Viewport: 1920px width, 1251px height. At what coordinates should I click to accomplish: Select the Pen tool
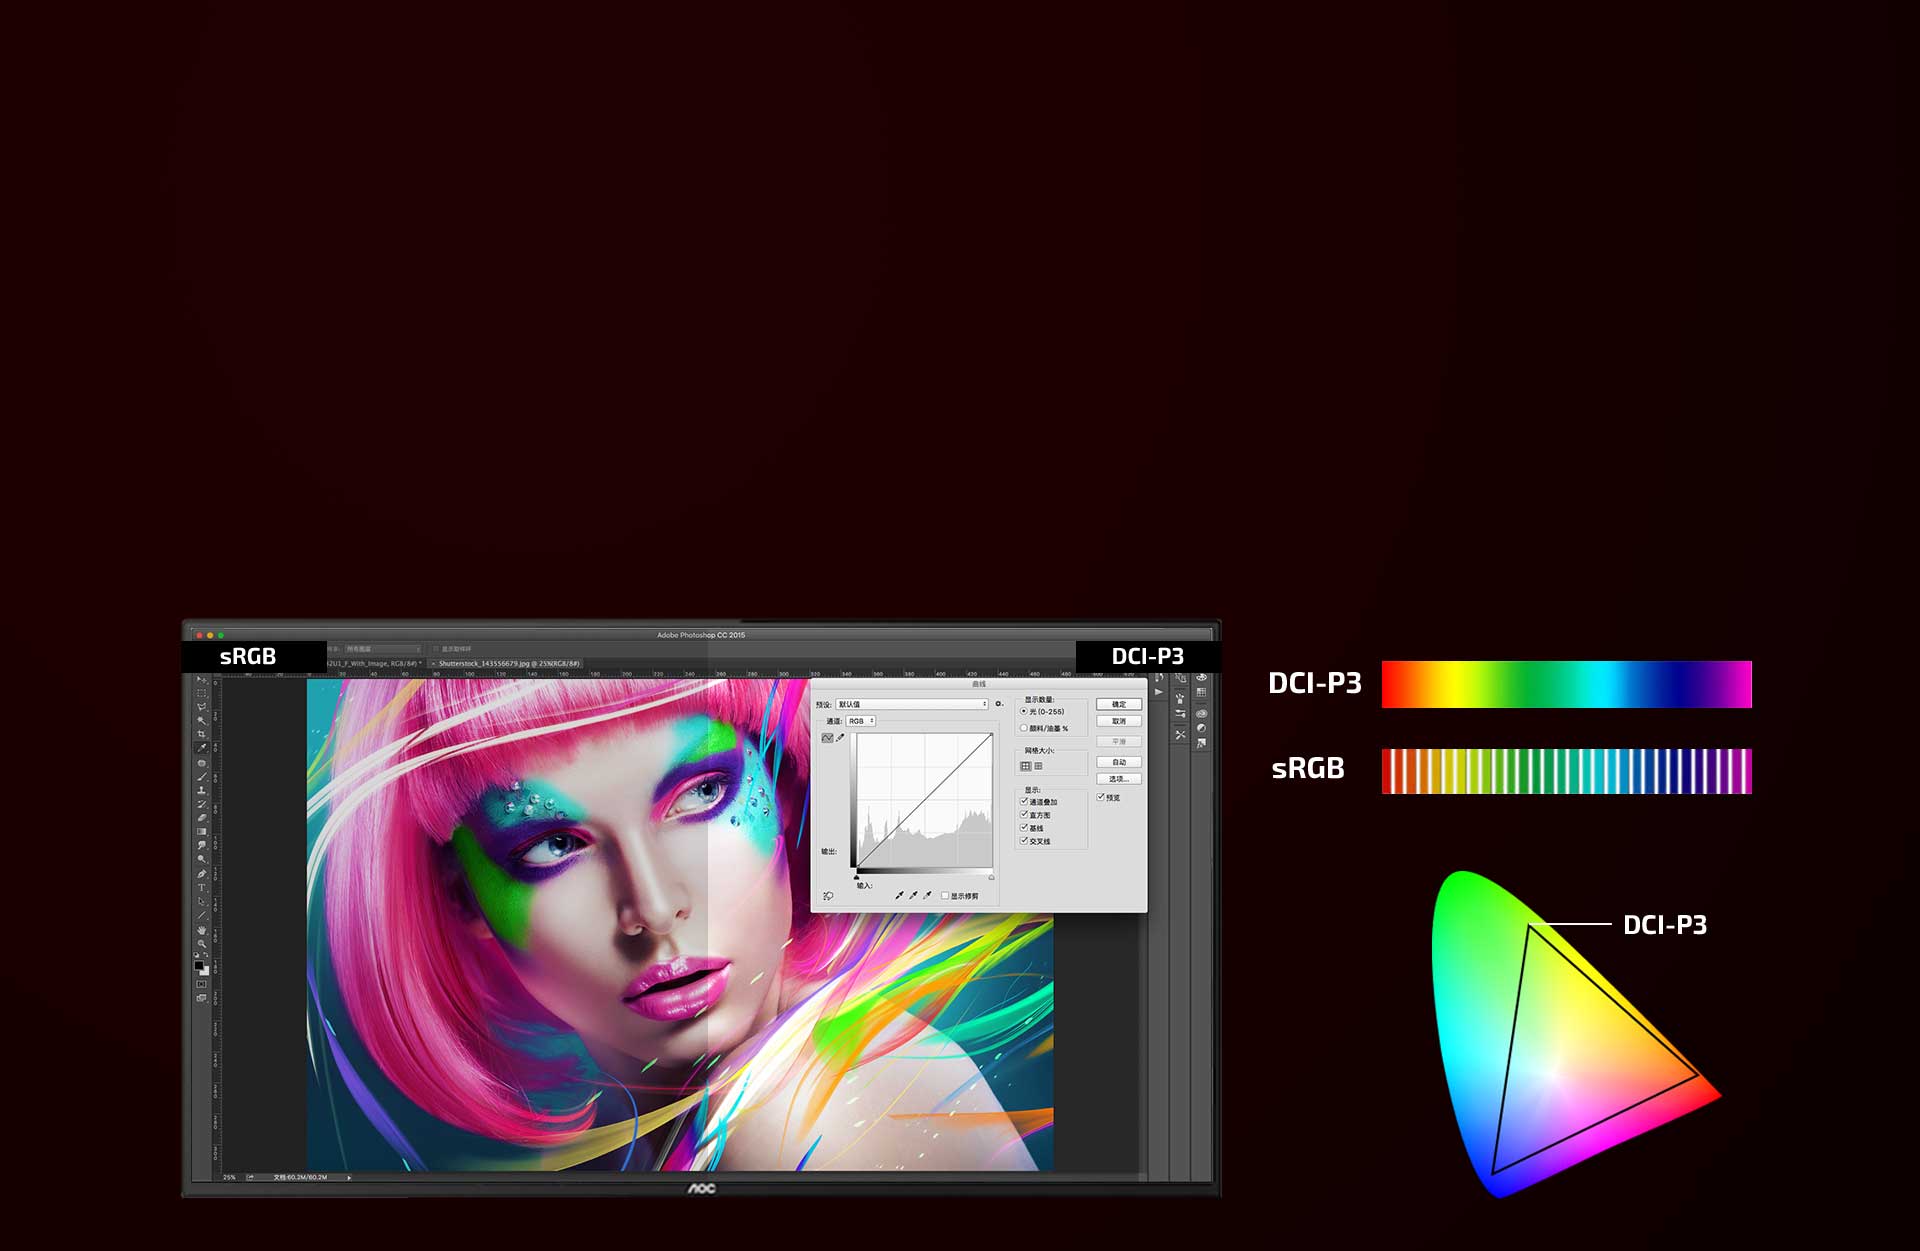pyautogui.click(x=201, y=873)
